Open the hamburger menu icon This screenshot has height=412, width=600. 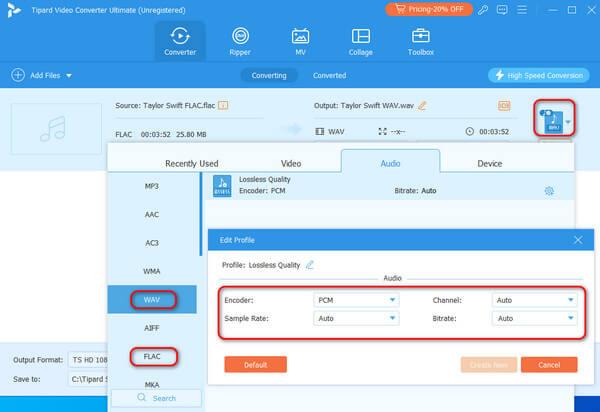[522, 10]
